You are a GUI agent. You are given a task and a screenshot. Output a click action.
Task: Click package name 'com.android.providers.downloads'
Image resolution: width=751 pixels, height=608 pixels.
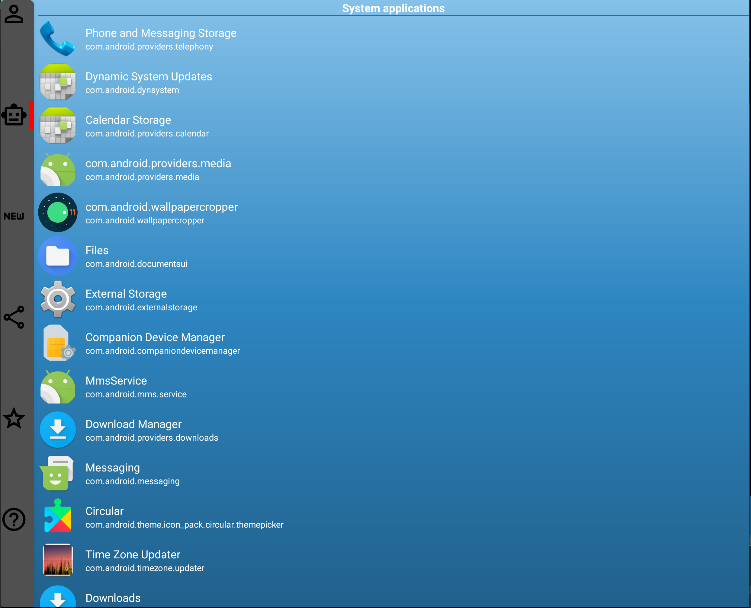click(152, 438)
